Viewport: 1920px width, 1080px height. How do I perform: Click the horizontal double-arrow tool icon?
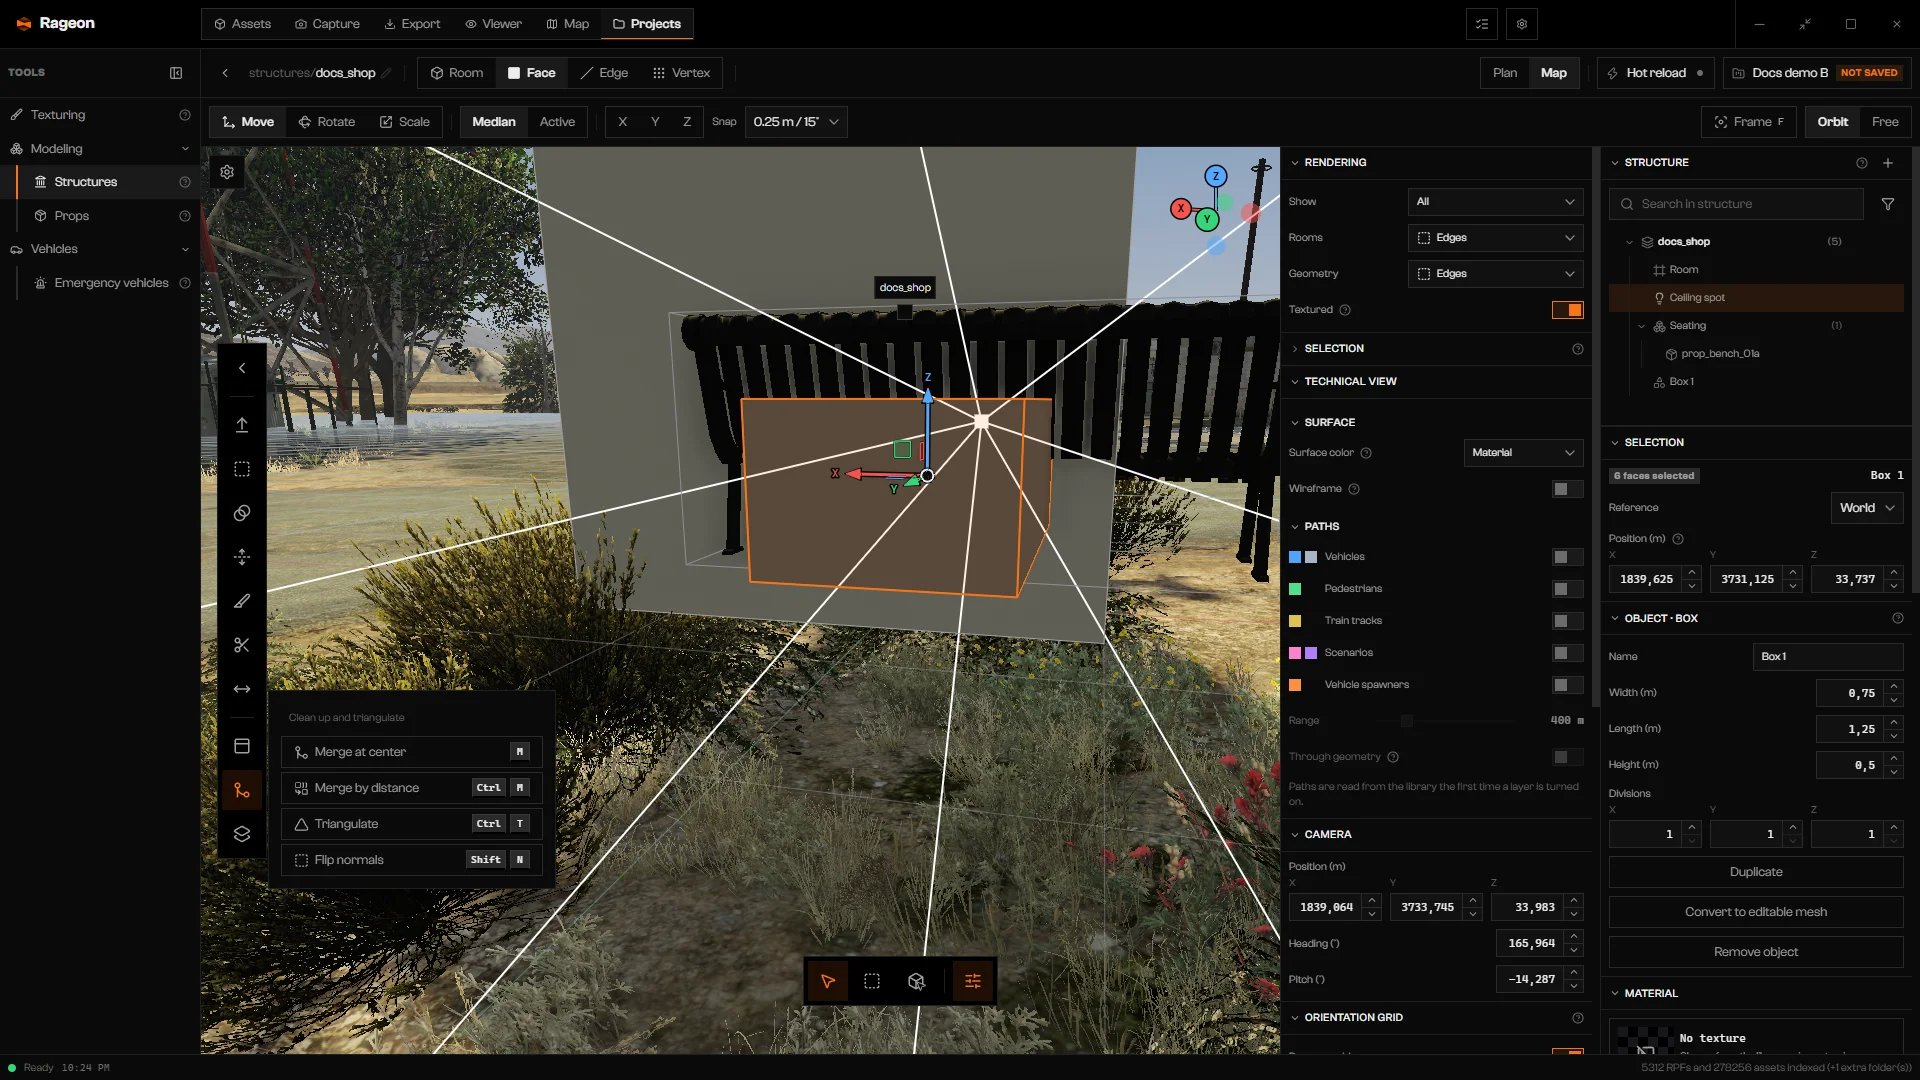coord(242,689)
